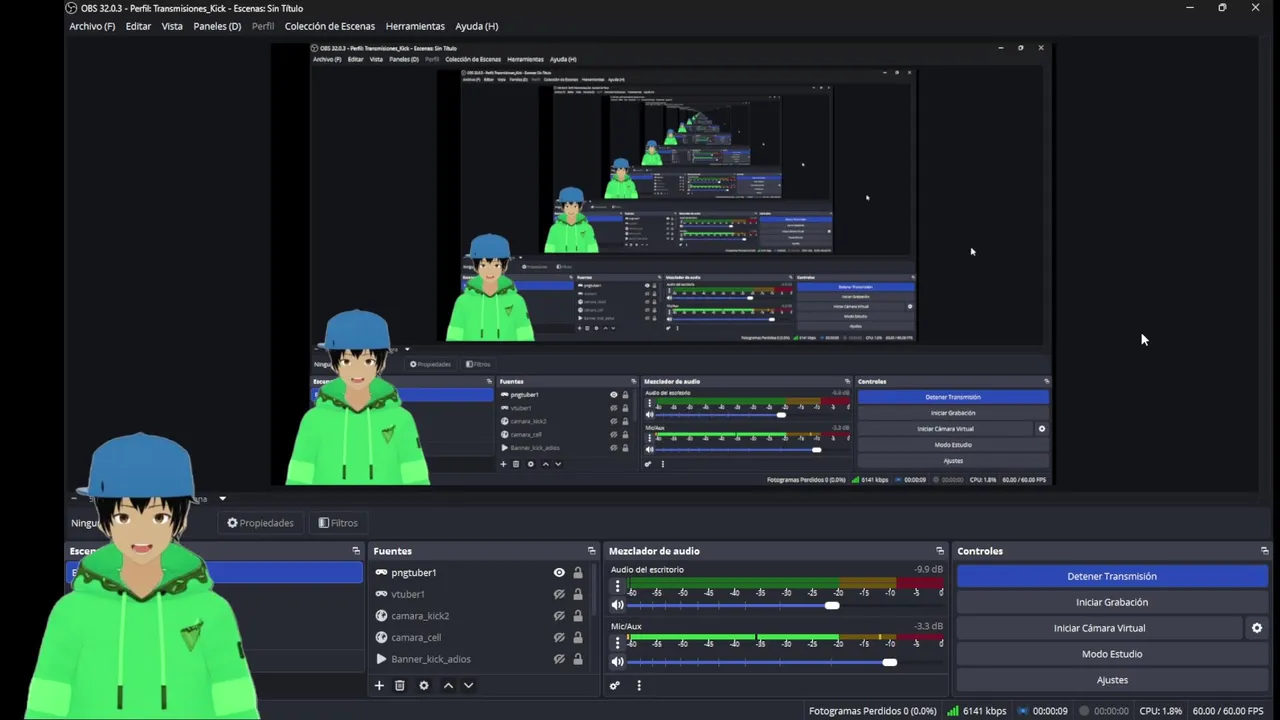Float the Controles panel using its dock icon
The image size is (1280, 720).
[1265, 551]
